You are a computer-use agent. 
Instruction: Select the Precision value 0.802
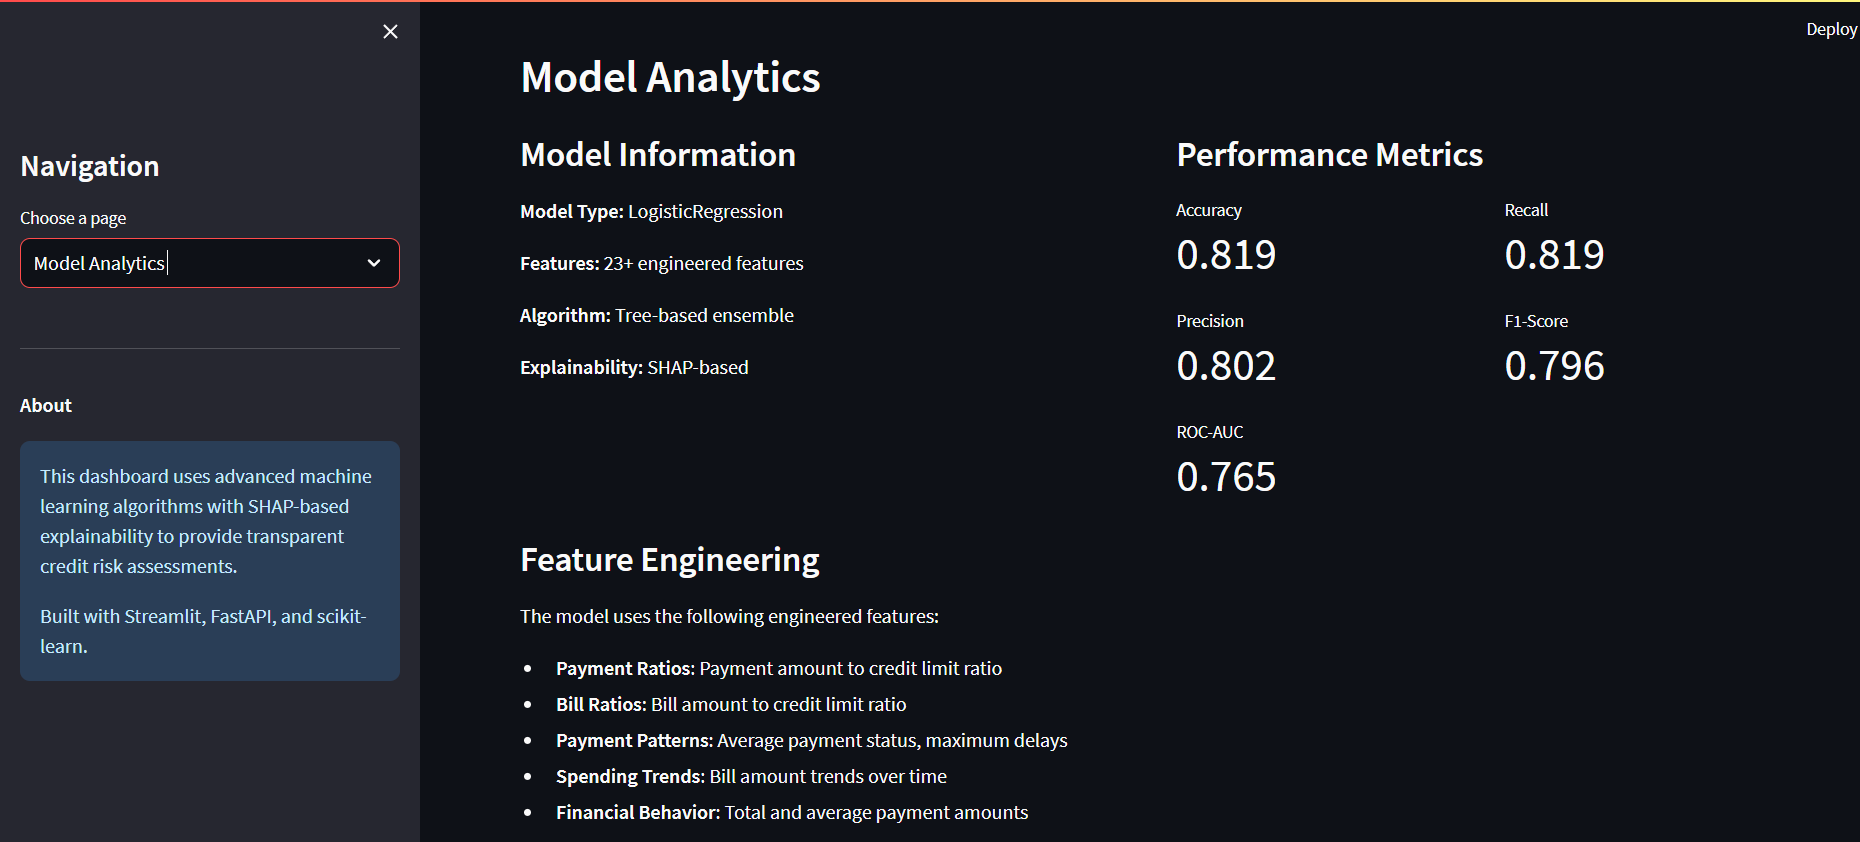point(1226,366)
